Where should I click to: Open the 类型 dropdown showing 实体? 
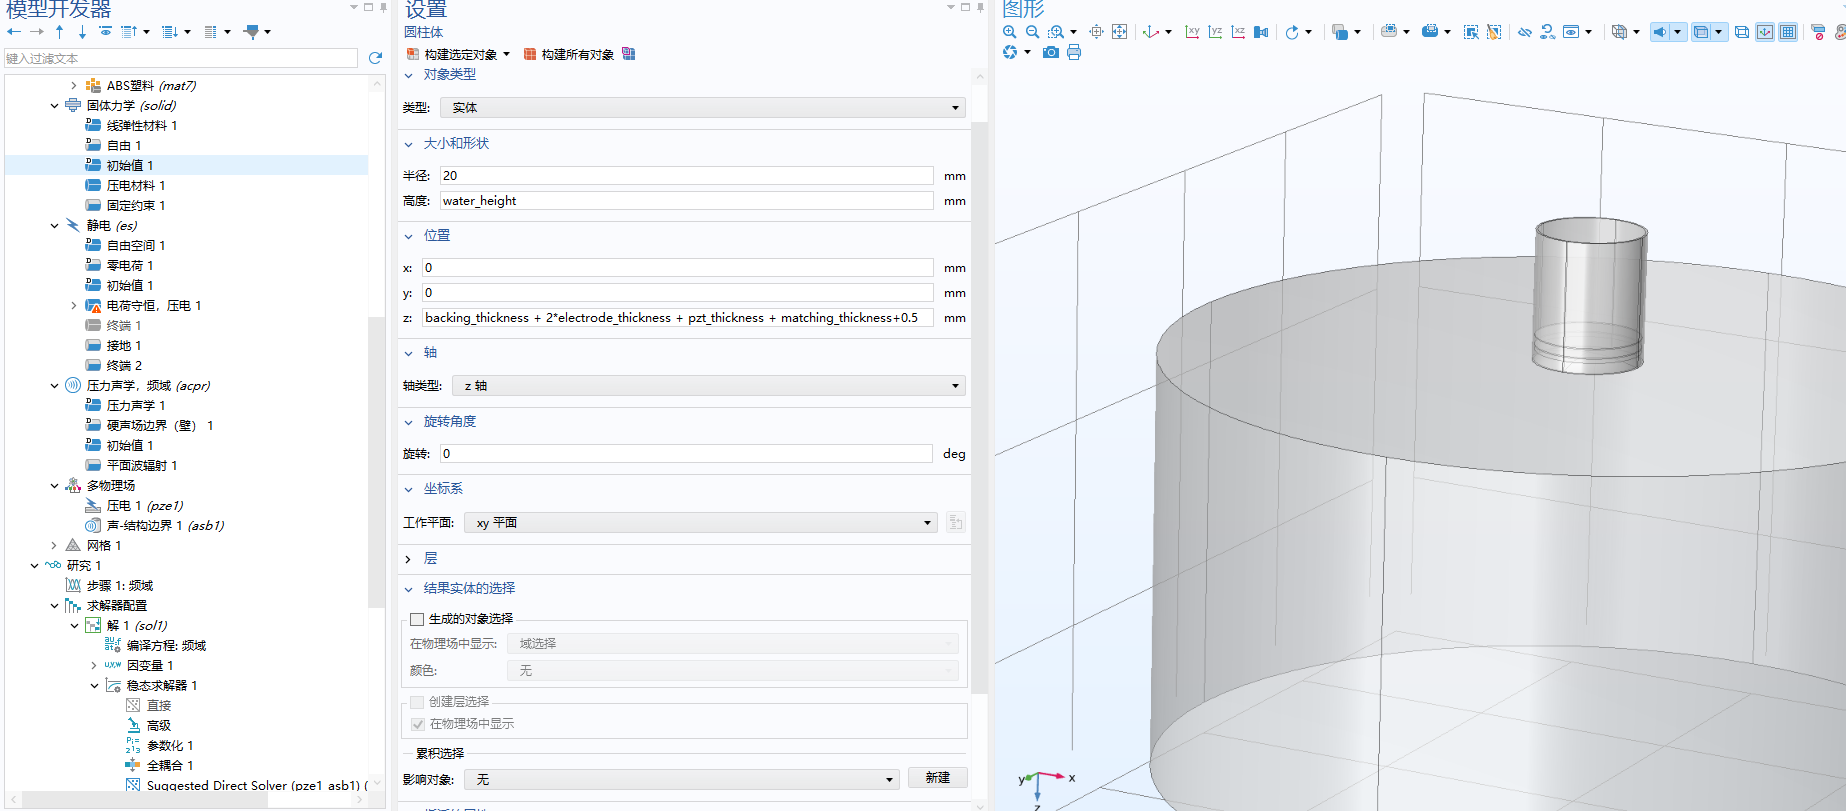tap(702, 107)
